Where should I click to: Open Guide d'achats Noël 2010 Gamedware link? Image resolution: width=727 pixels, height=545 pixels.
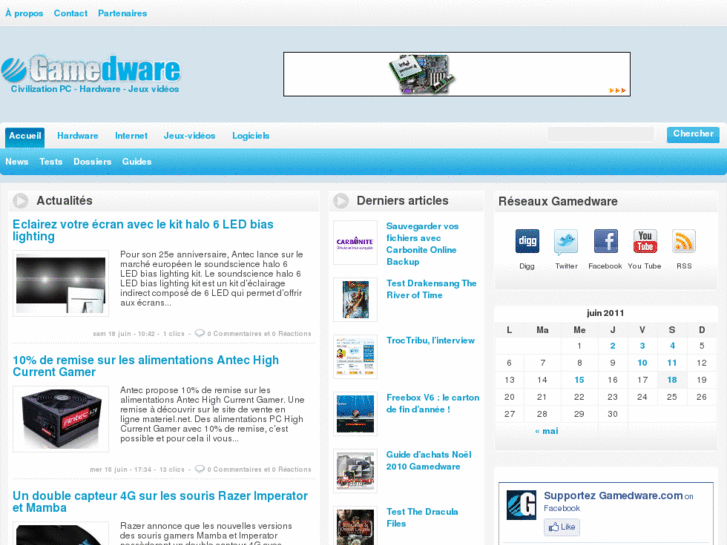coord(429,461)
